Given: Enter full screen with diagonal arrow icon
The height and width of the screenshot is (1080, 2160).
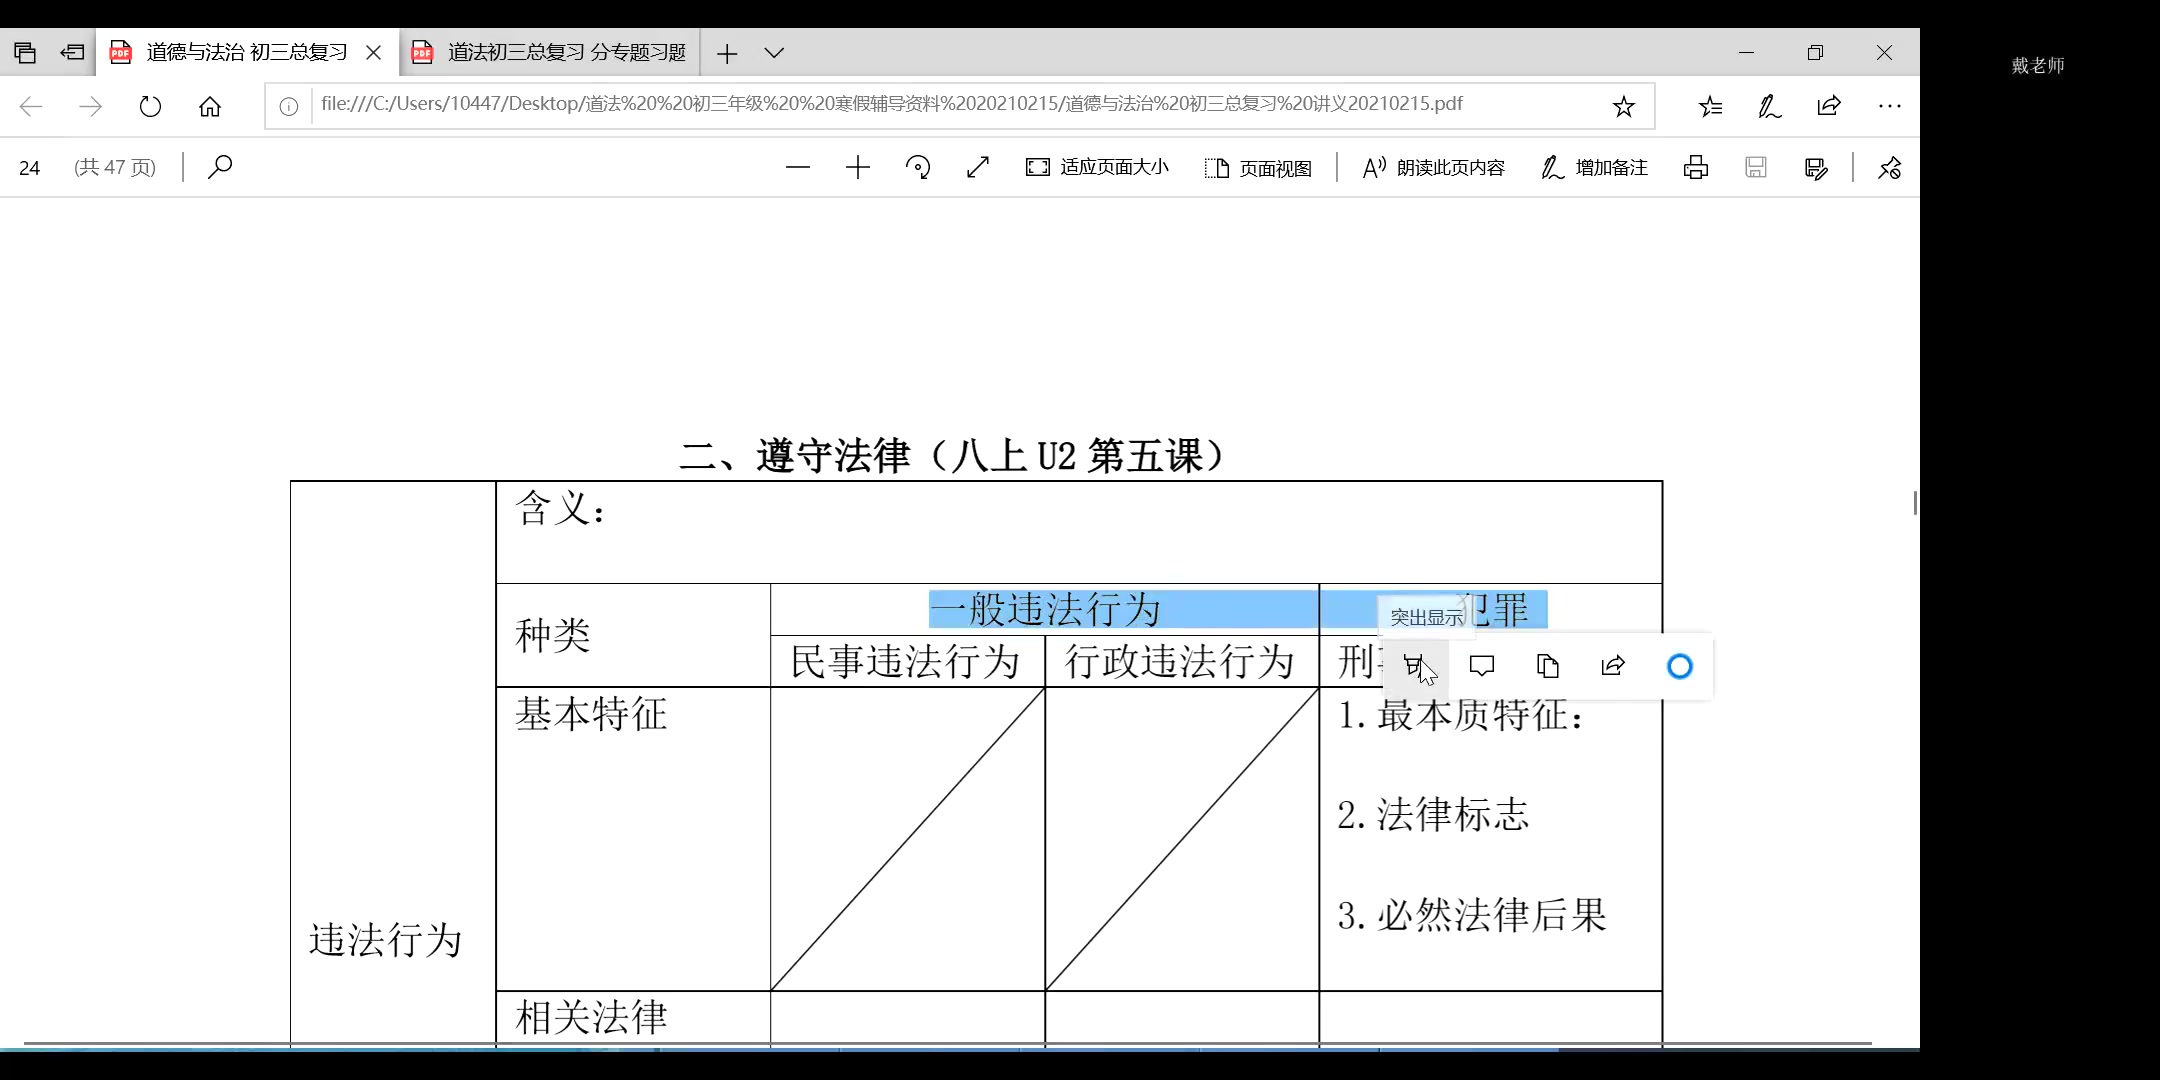Looking at the screenshot, I should tap(978, 167).
